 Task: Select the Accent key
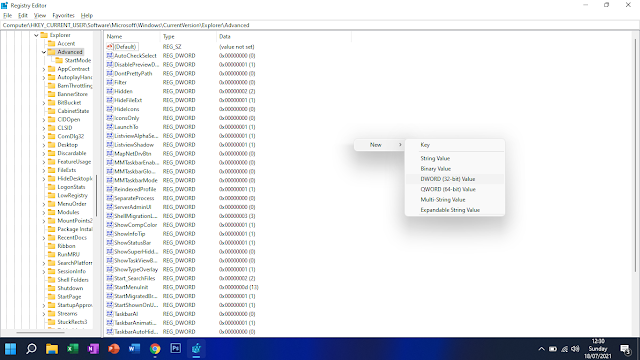coord(66,44)
